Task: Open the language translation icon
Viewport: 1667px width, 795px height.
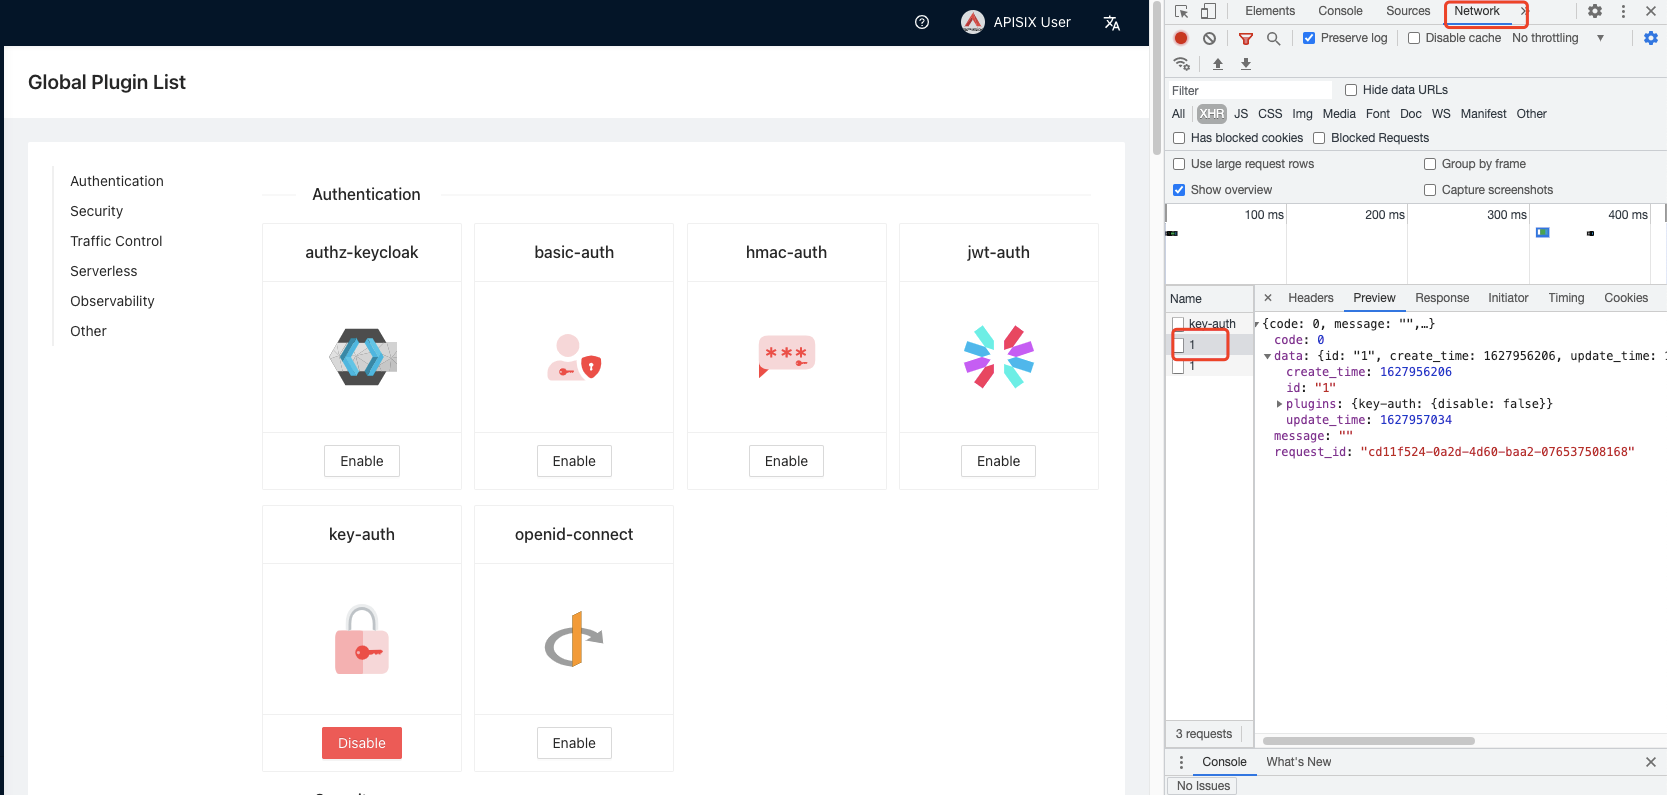Action: coord(1111,23)
